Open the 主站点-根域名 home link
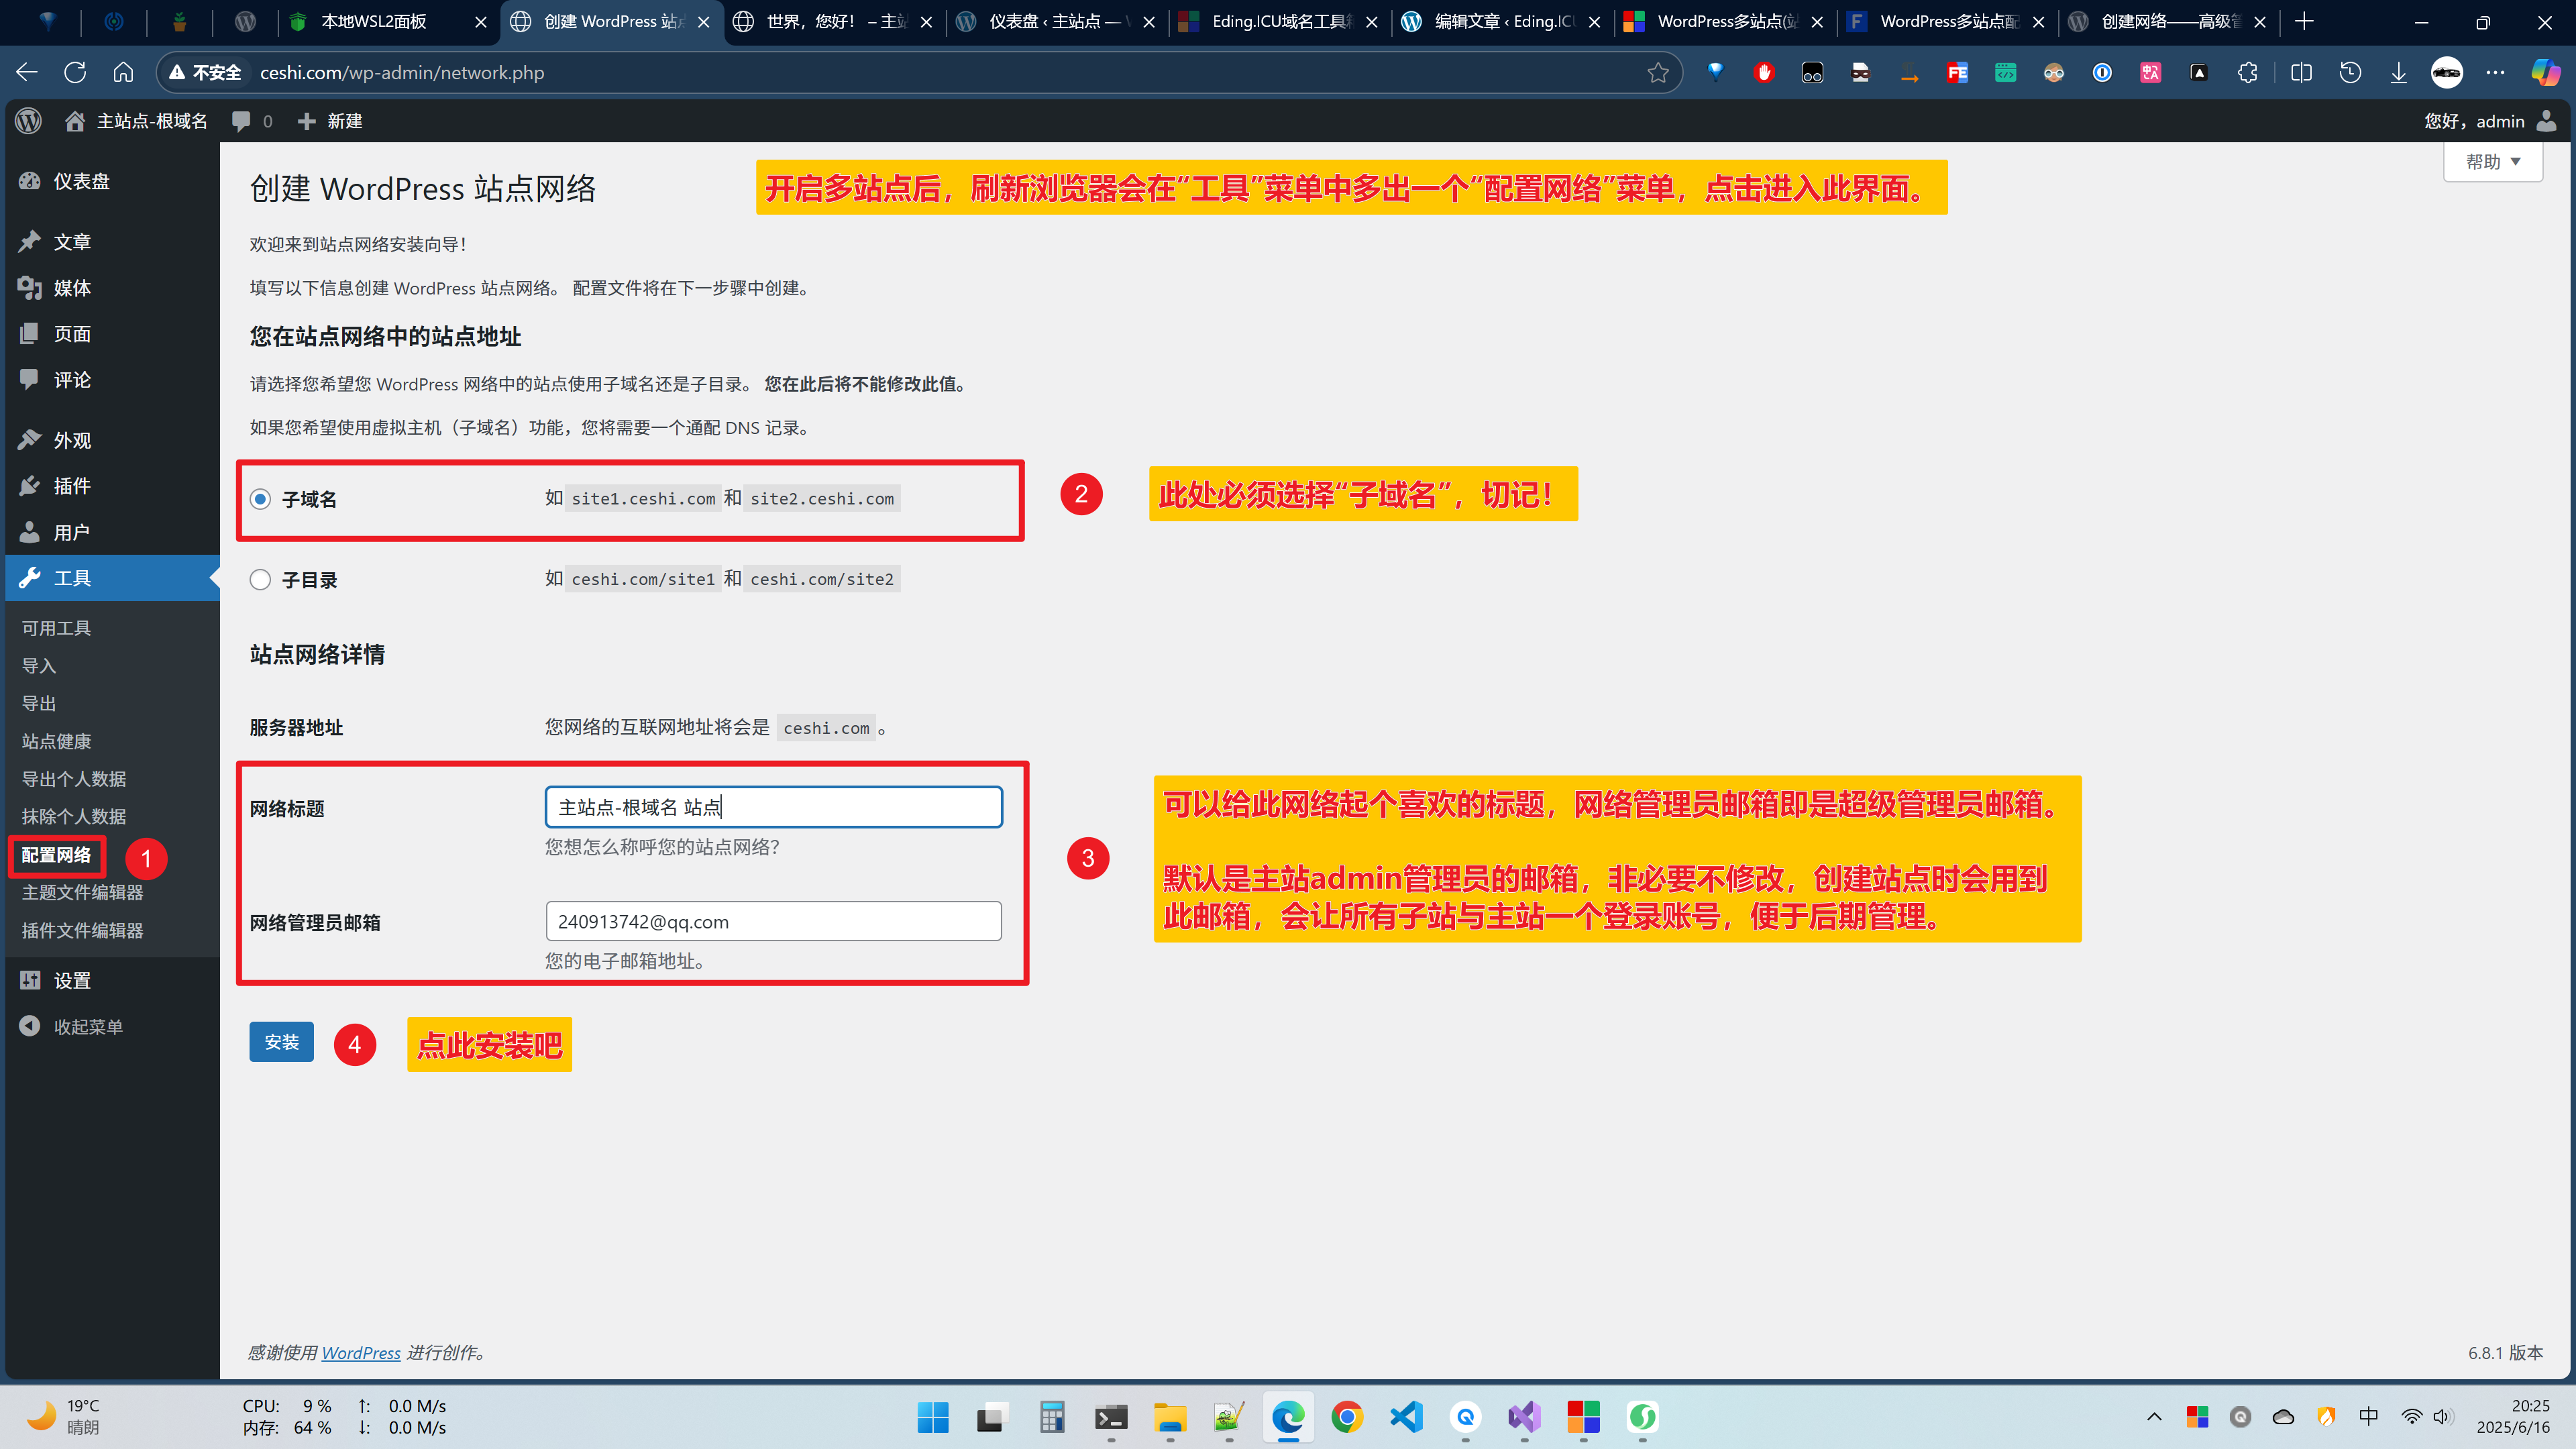 (x=136, y=121)
